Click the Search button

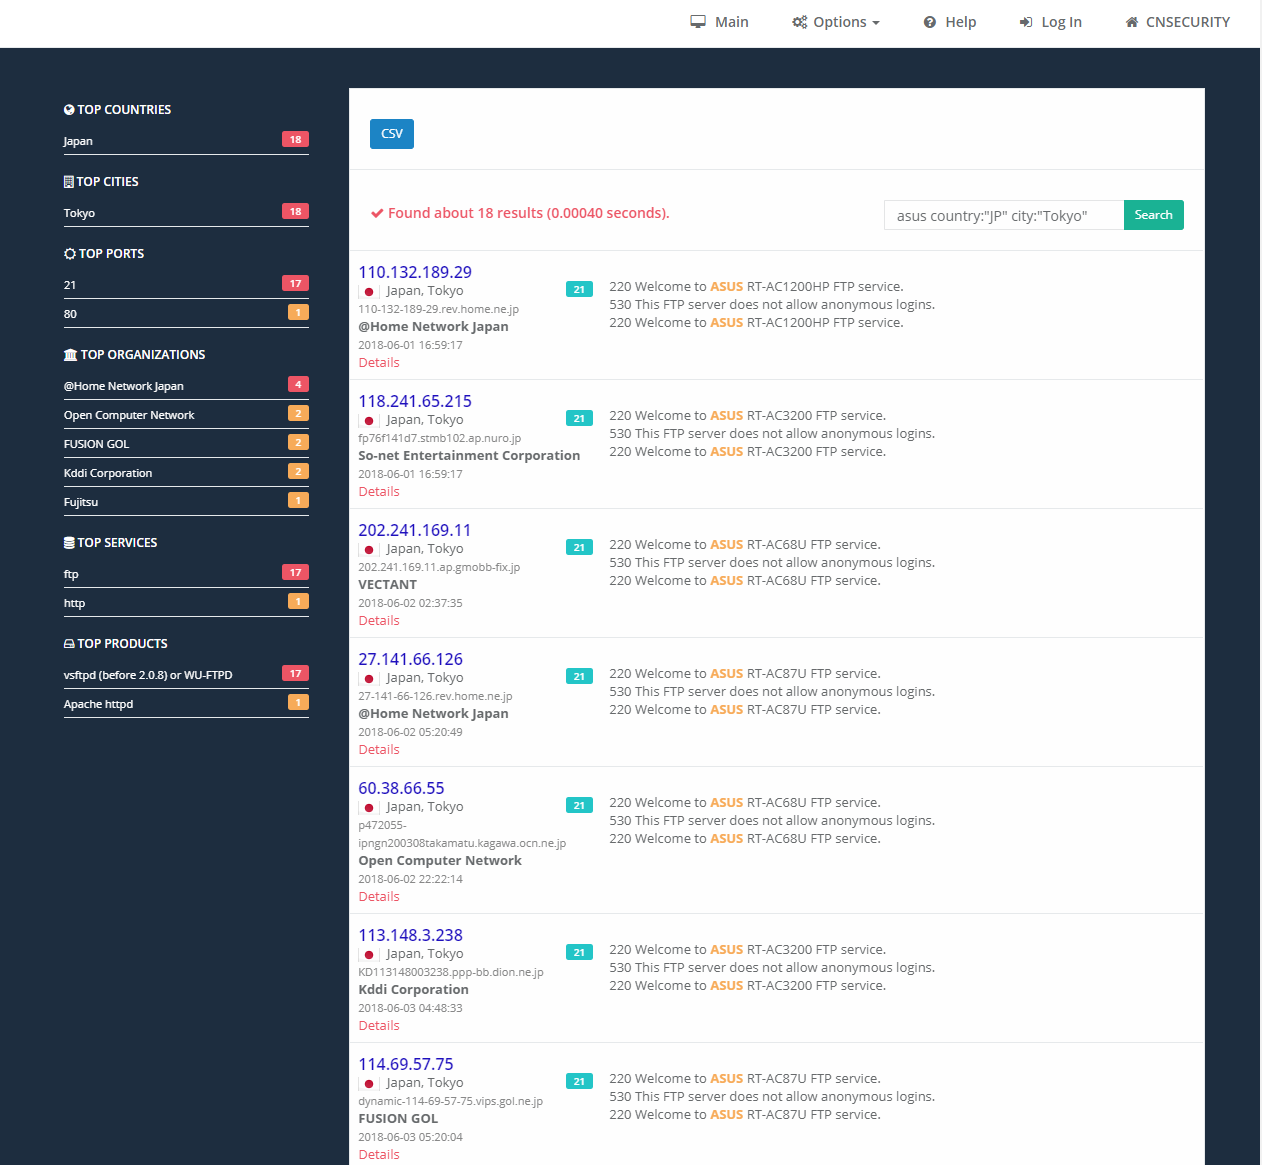[x=1153, y=215]
